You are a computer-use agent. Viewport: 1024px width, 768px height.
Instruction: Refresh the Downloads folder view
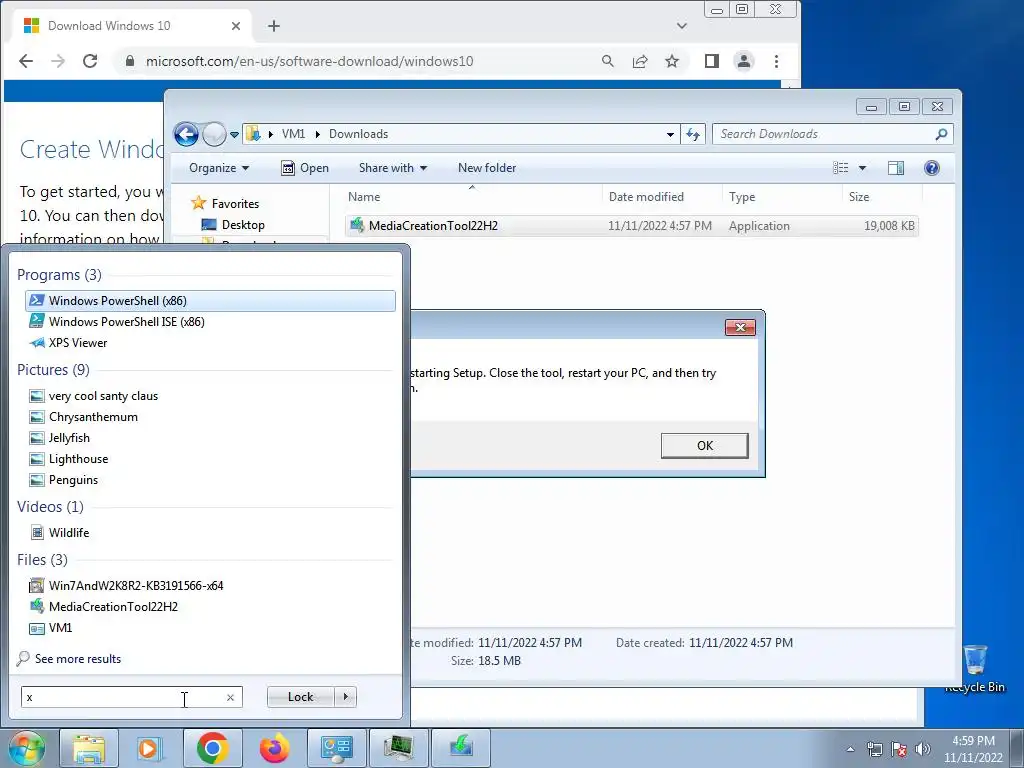tap(693, 135)
